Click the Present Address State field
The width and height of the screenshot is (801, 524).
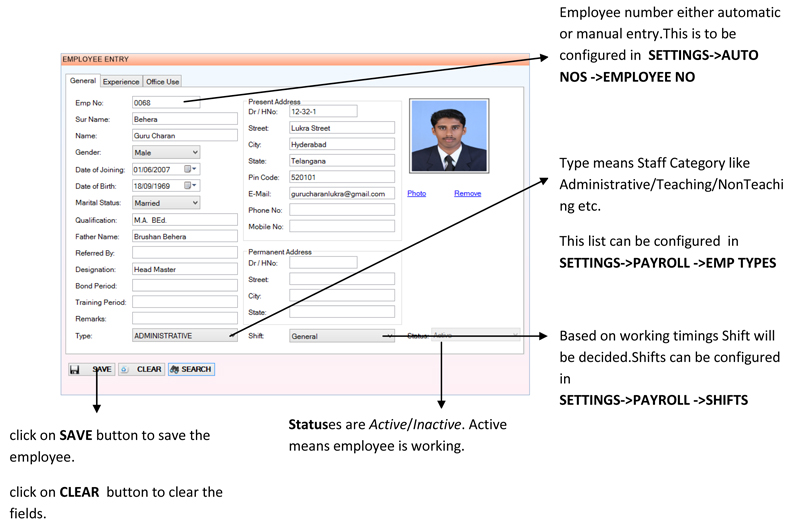click(x=342, y=160)
